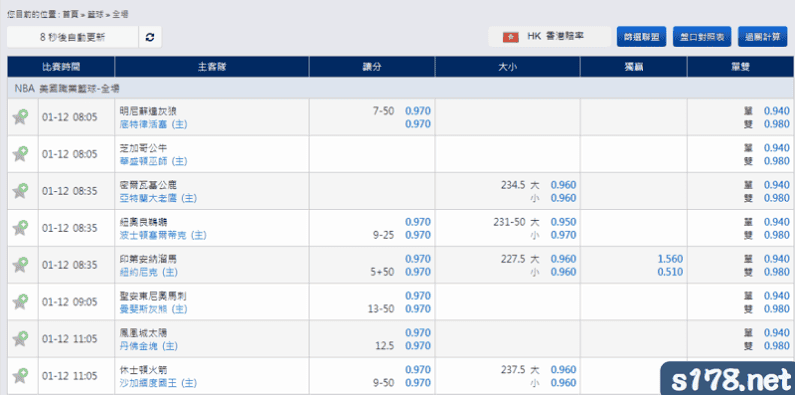Collapse the NBA 美國職業籃球-全場 league header
The image size is (795, 395).
401,88
